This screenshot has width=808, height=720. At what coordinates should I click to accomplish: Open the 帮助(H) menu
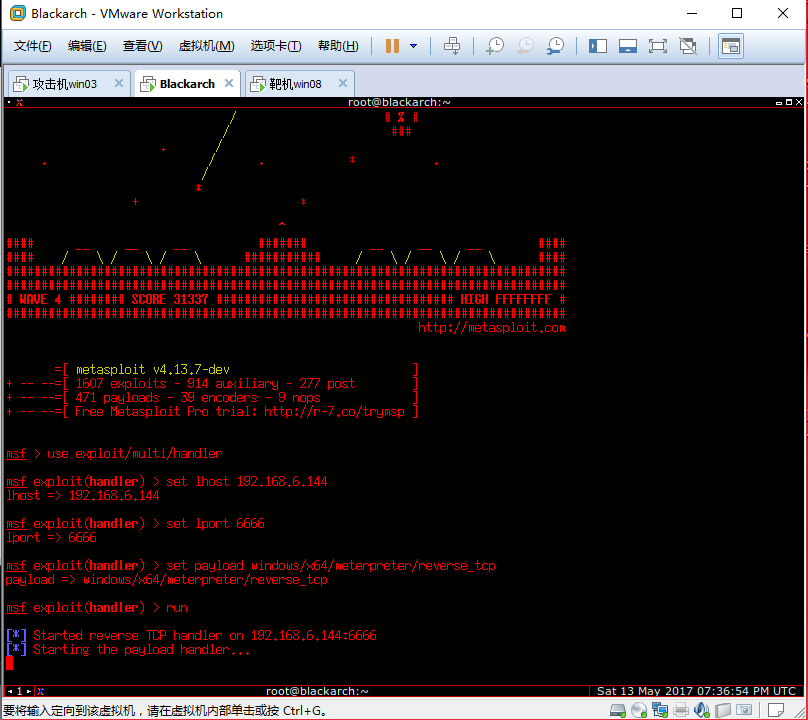pyautogui.click(x=338, y=46)
